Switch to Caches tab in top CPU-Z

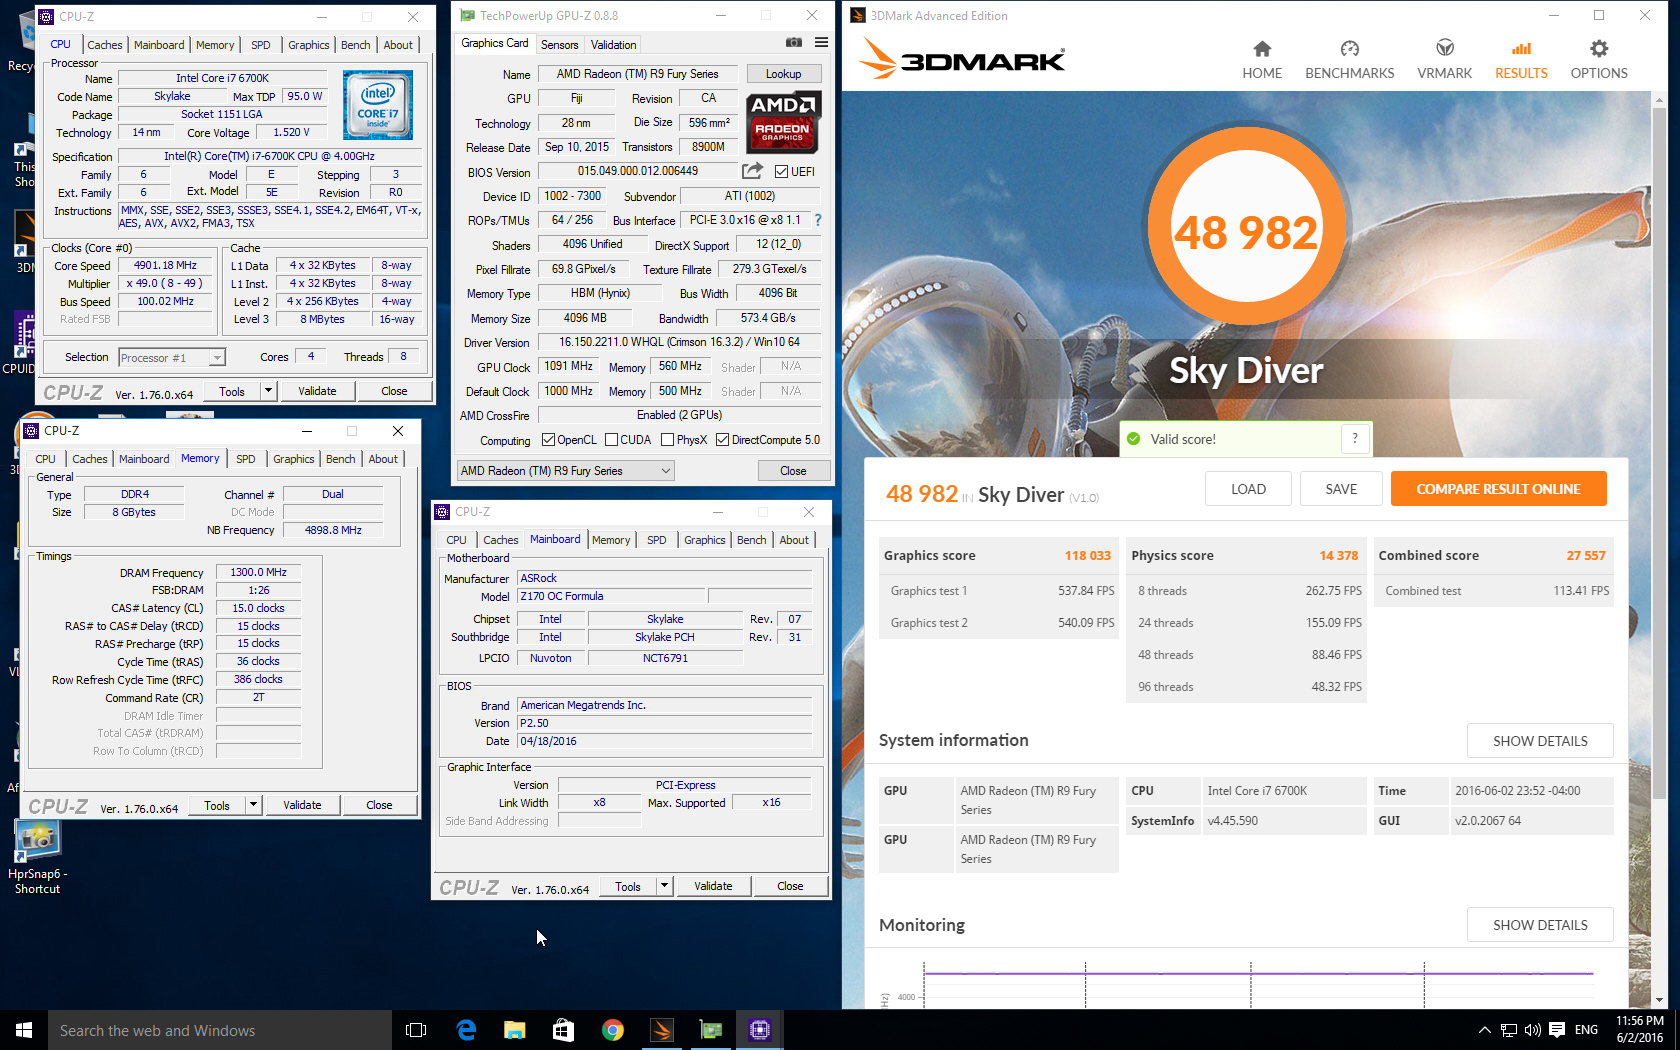coord(104,45)
